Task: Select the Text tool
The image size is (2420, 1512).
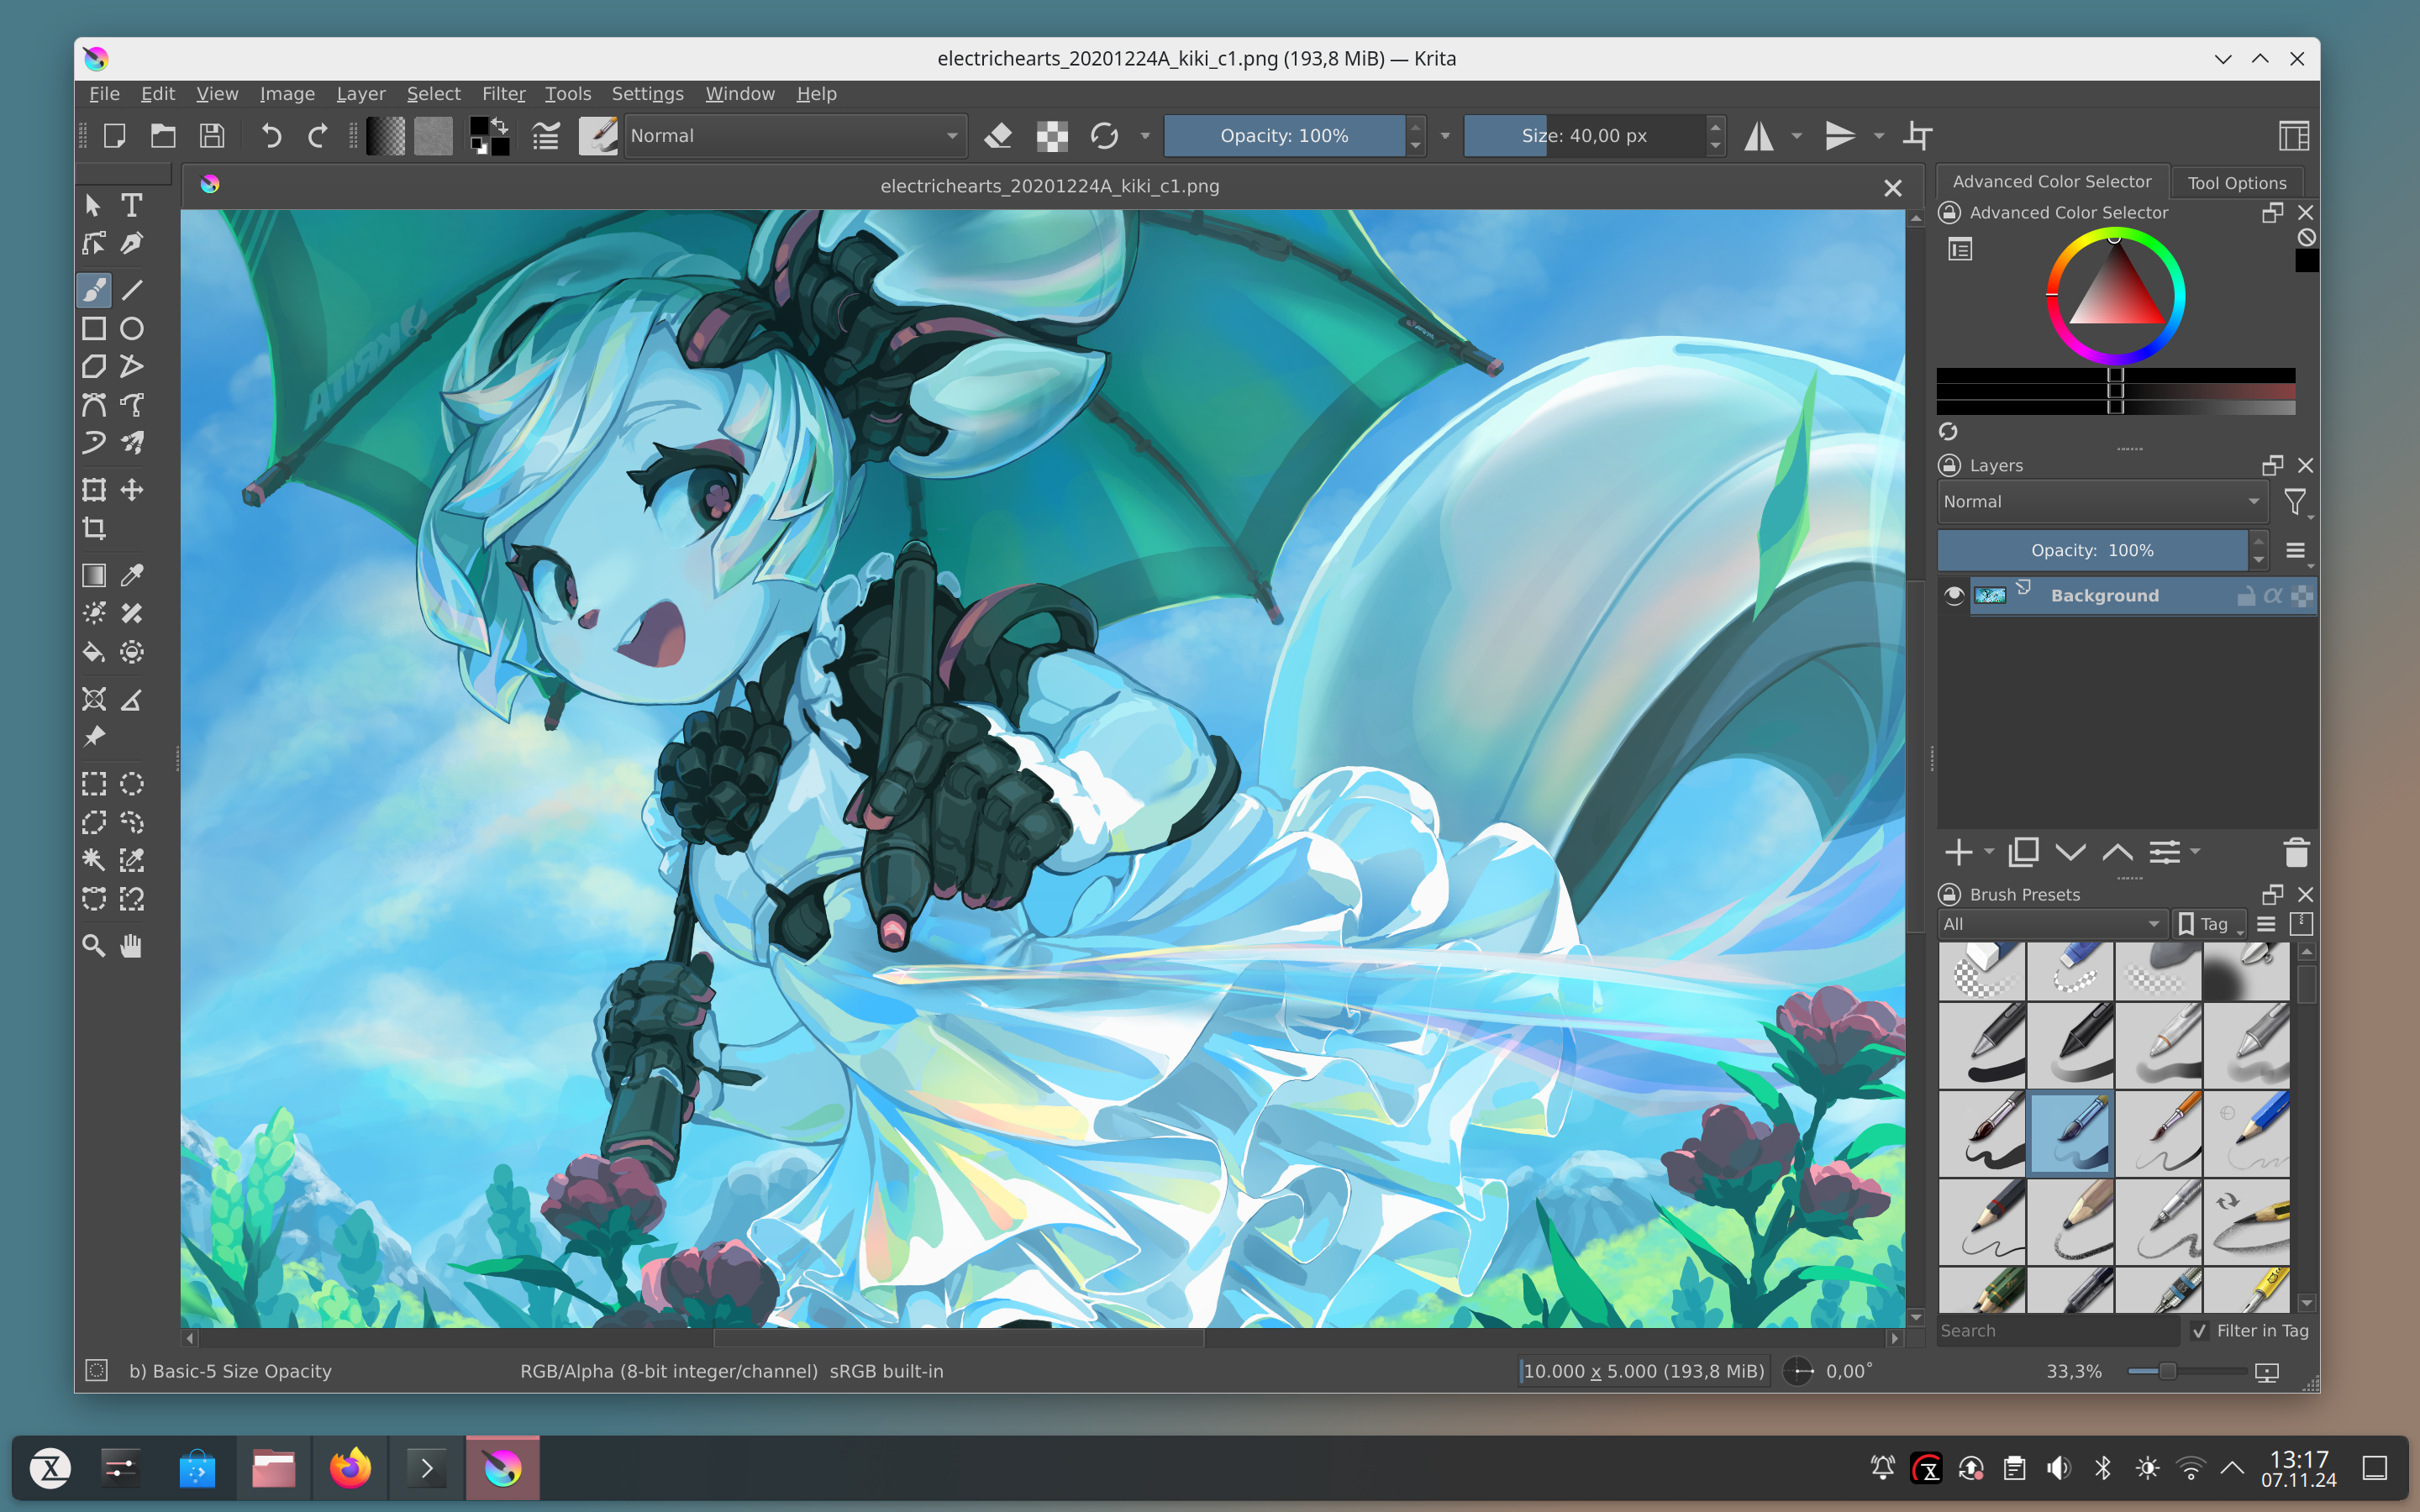Action: pyautogui.click(x=131, y=205)
